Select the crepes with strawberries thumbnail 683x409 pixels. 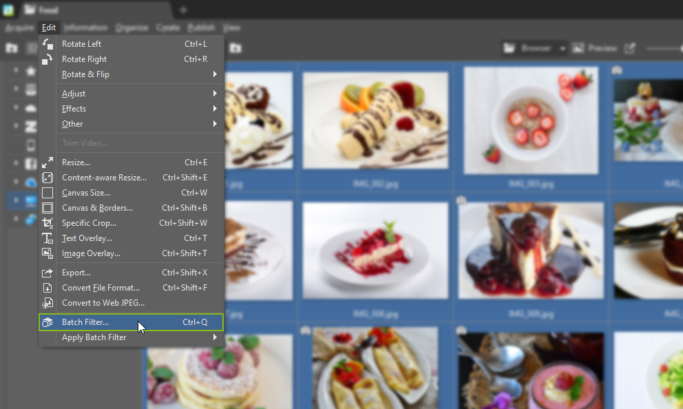[x=375, y=368]
